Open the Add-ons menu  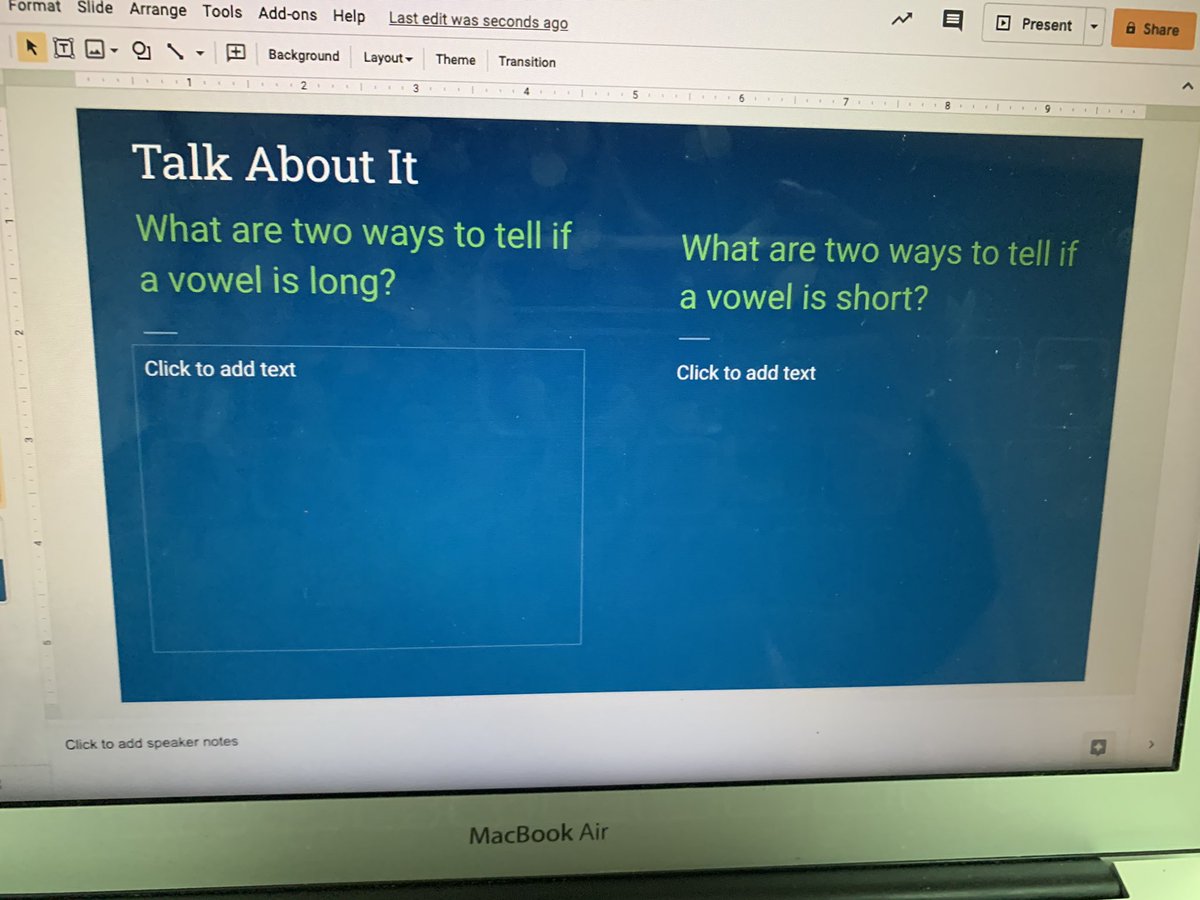tap(288, 14)
